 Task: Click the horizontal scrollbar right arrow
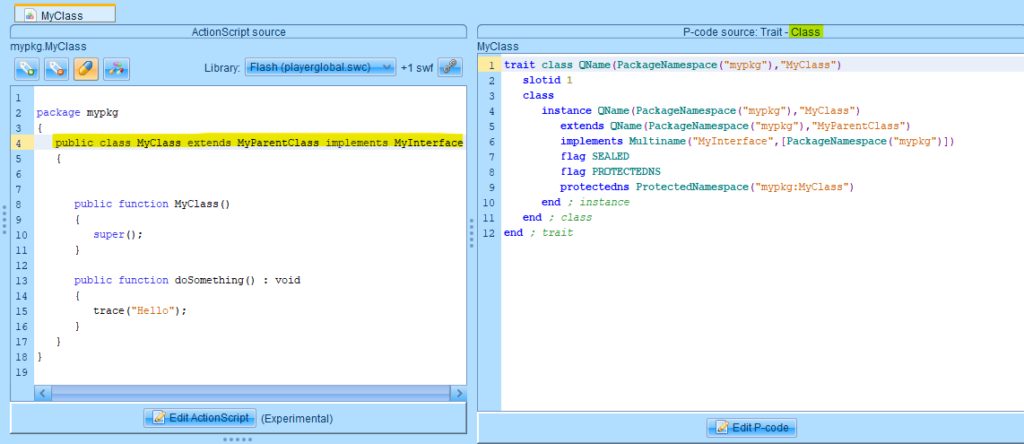[x=458, y=394]
